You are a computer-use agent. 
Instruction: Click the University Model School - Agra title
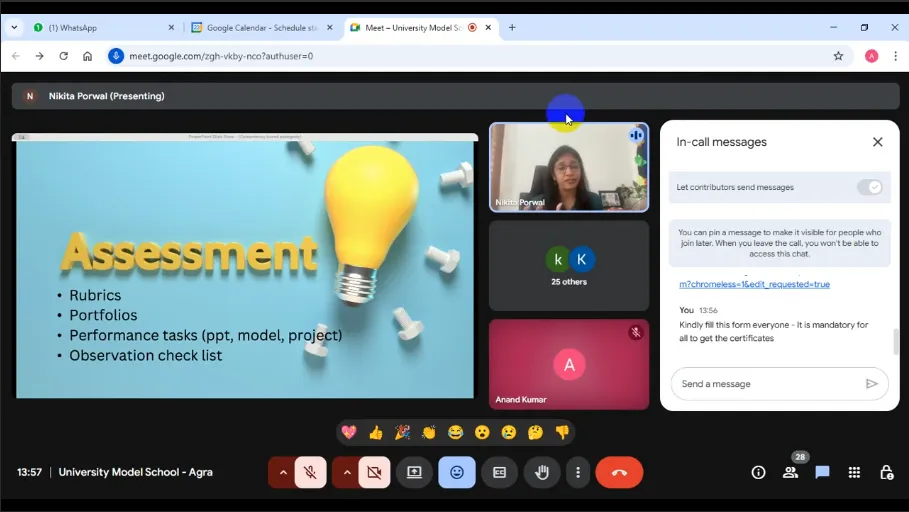point(136,473)
